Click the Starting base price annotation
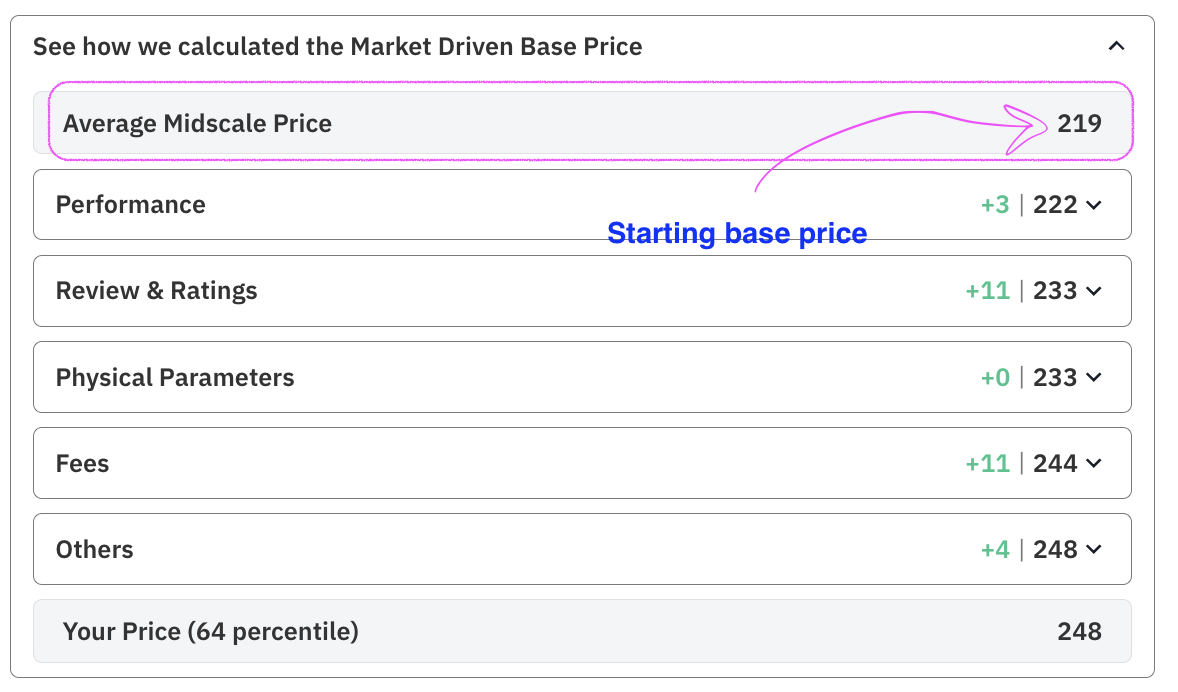This screenshot has width=1178, height=692. 737,234
